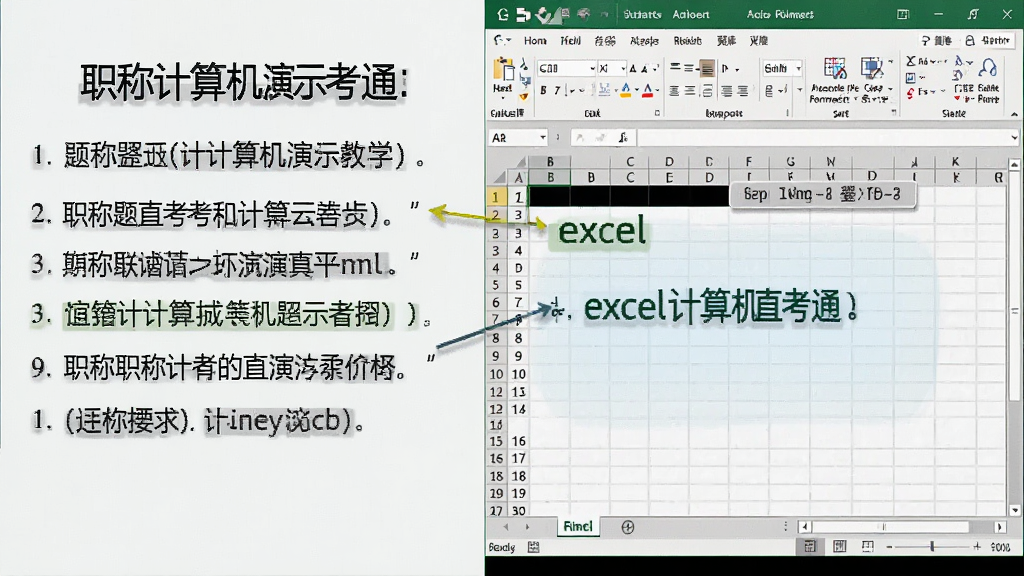
Task: Open the Font group dialog launcher
Action: coord(657,114)
